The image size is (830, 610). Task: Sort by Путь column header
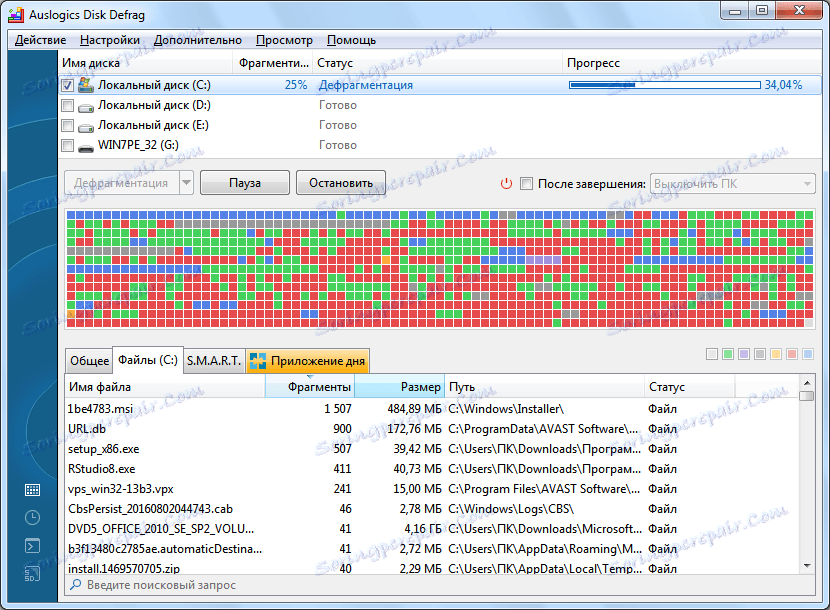point(544,387)
